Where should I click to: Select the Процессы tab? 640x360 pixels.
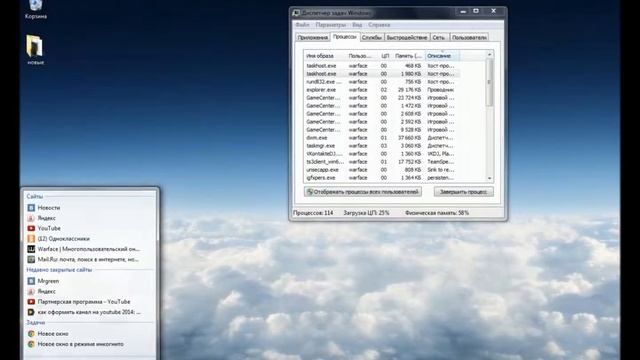point(345,37)
